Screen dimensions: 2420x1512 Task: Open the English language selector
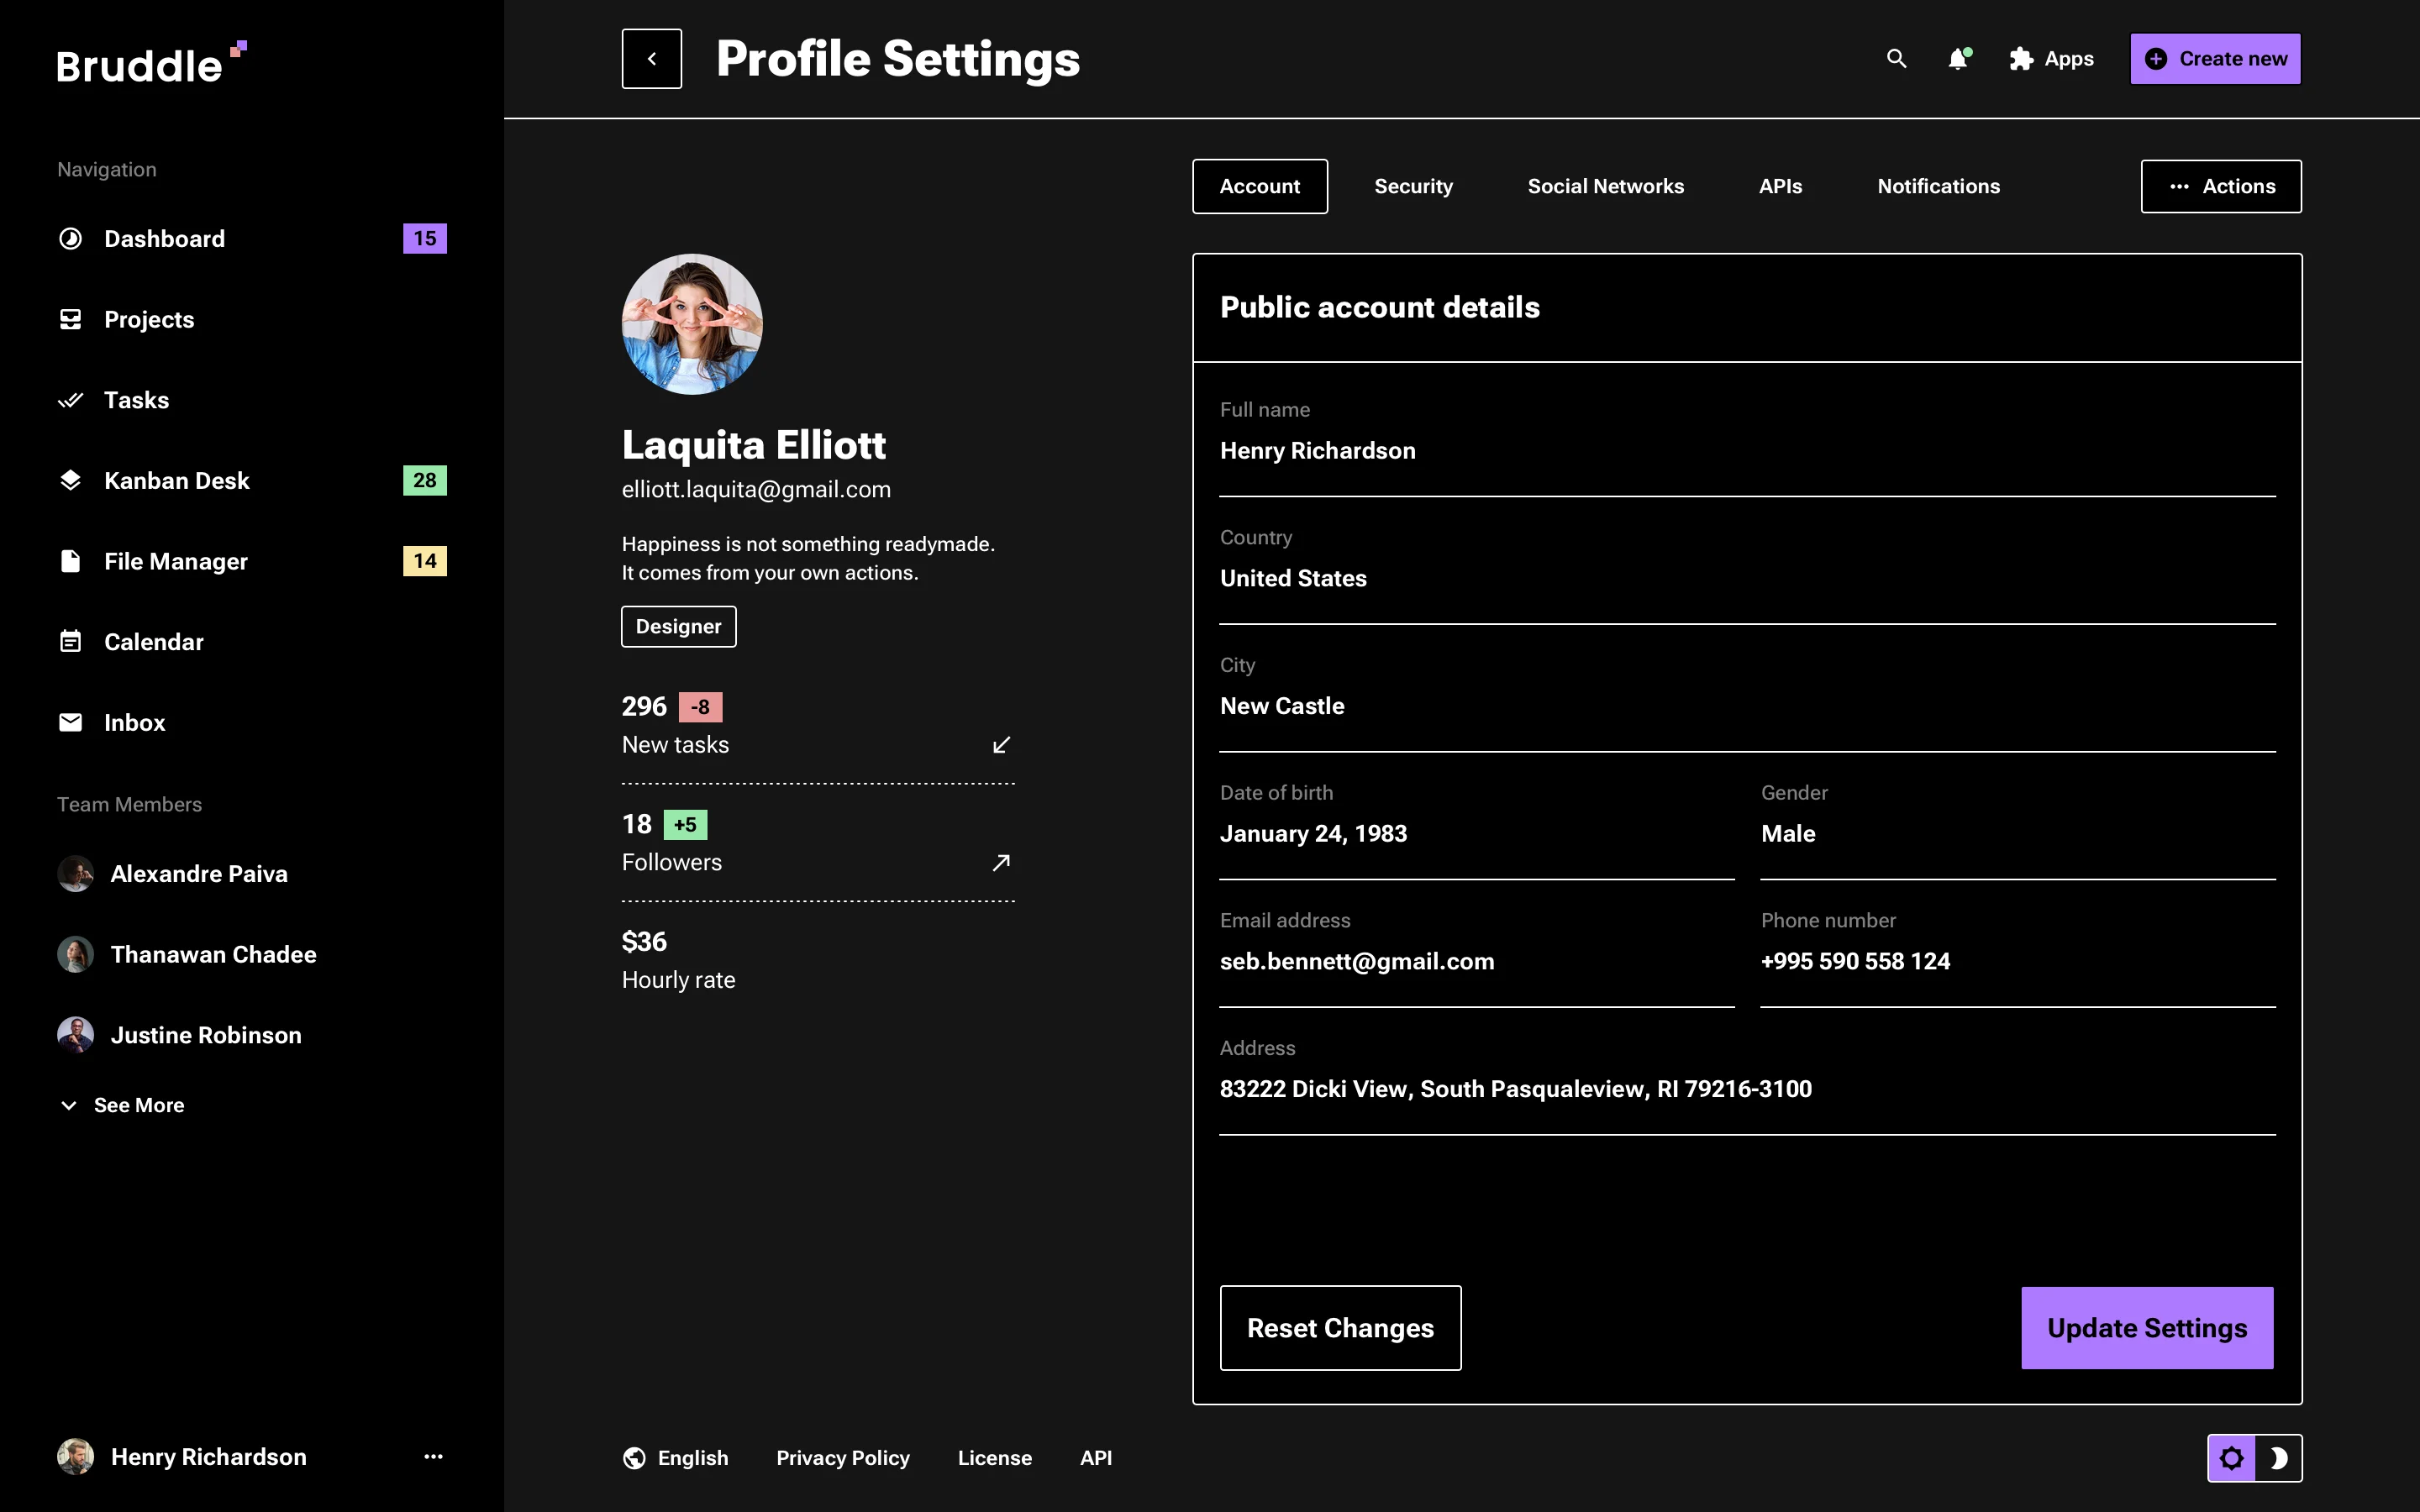pos(691,1457)
